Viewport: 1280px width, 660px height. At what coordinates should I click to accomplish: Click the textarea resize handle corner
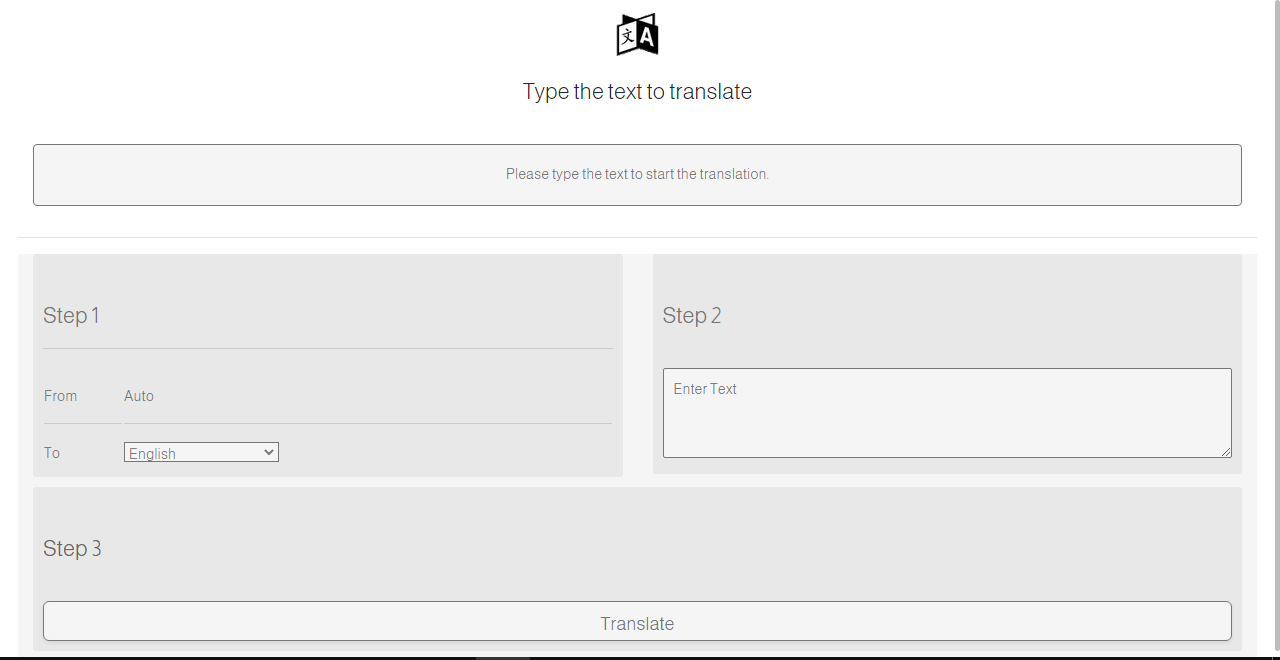pyautogui.click(x=1225, y=452)
